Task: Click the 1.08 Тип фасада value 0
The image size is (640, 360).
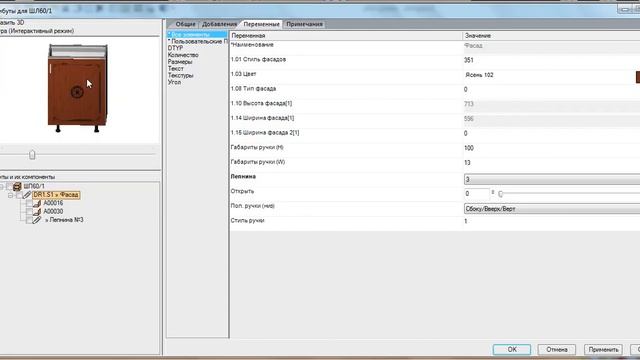Action: [x=466, y=89]
